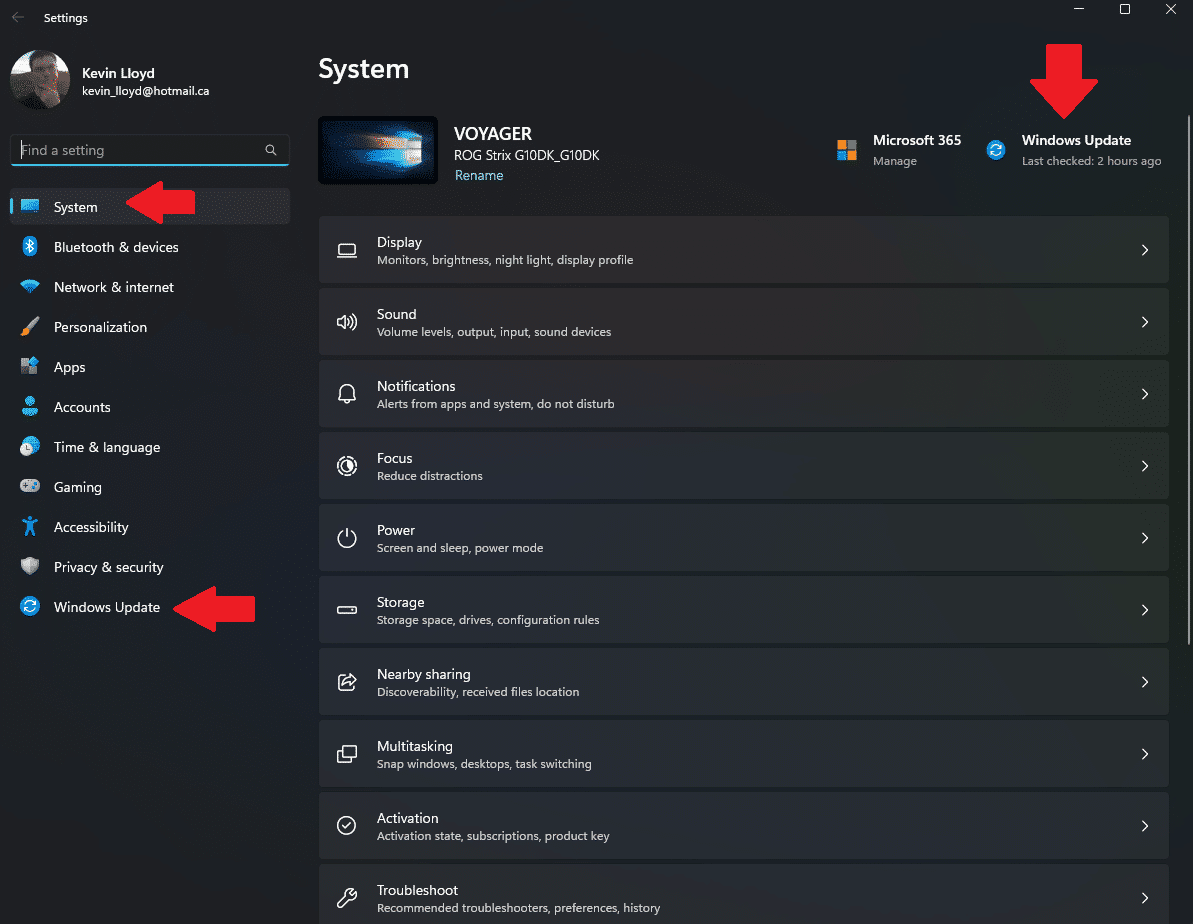Click the VOYAGER device wallpaper thumbnail
Viewport: 1193px width, 924px height.
tap(378, 150)
